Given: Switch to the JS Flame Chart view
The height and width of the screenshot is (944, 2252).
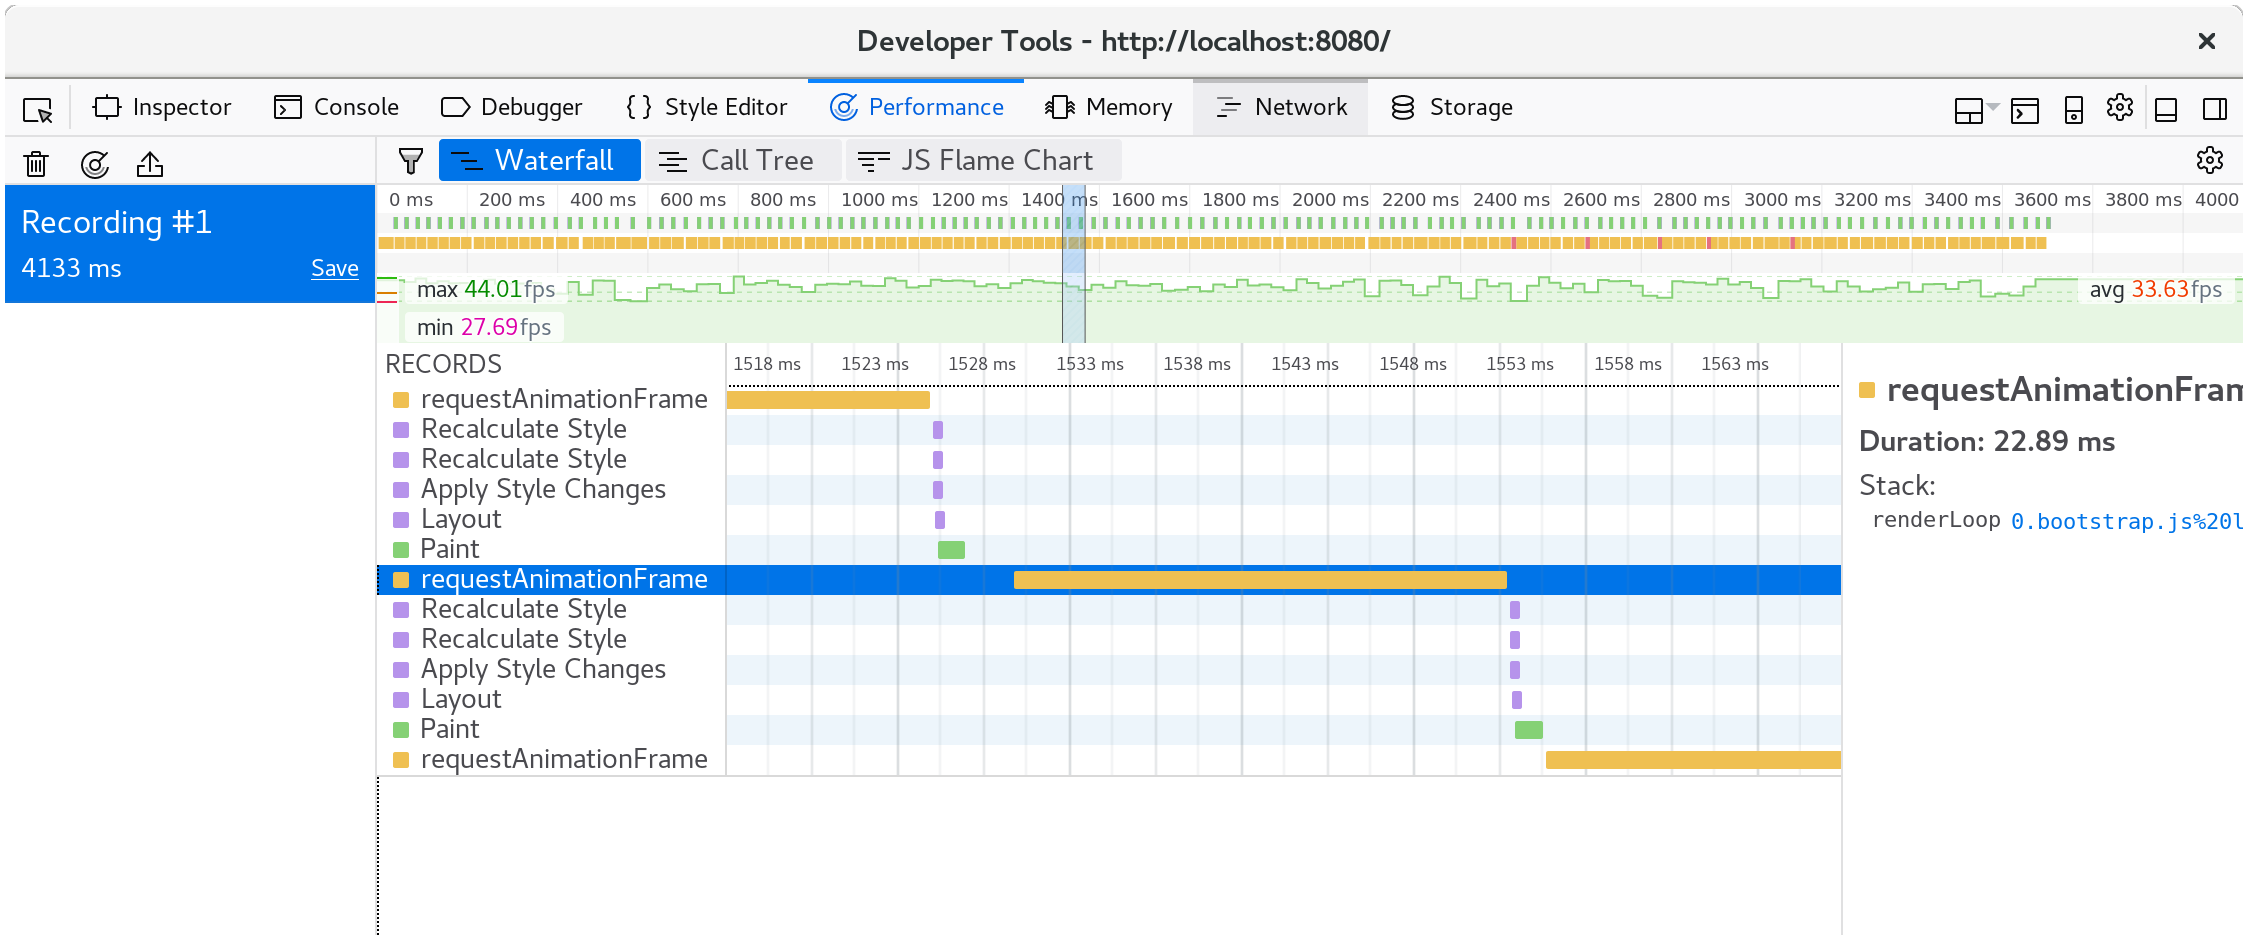Looking at the screenshot, I should [x=983, y=159].
